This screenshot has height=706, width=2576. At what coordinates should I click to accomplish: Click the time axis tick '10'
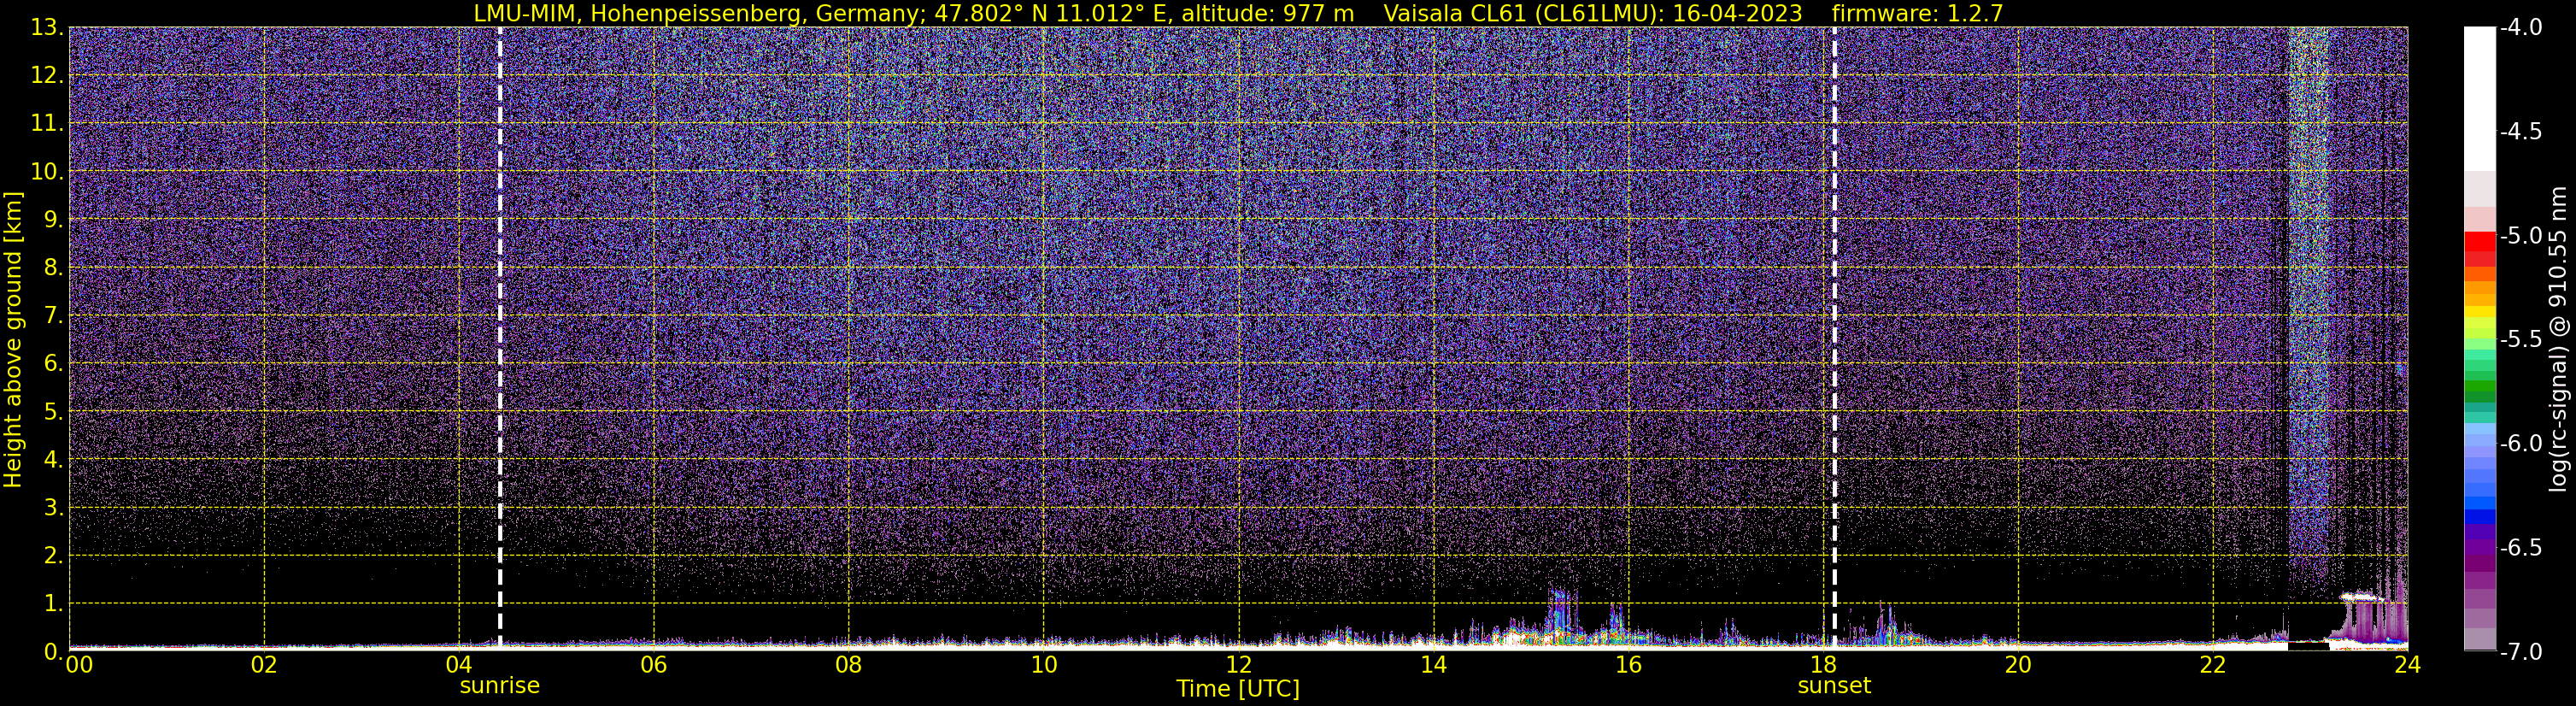1044,665
